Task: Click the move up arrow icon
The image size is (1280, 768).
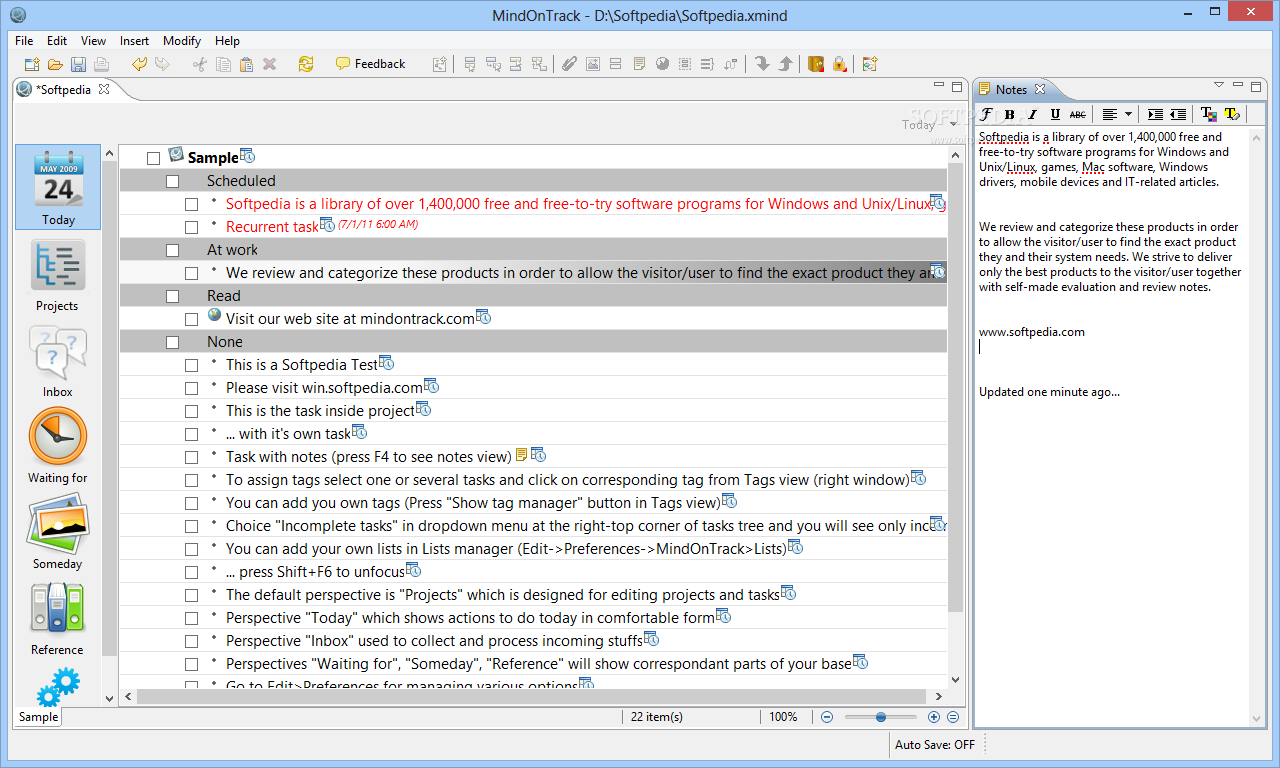Action: click(786, 64)
